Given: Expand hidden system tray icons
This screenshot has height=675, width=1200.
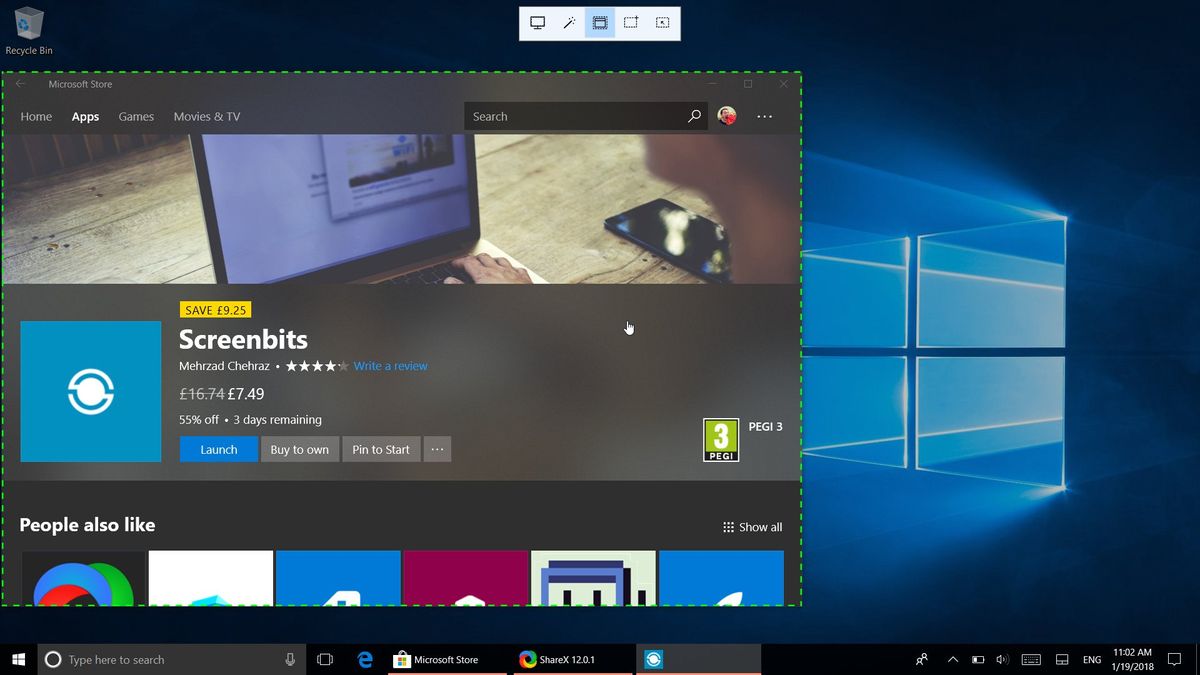Looking at the screenshot, I should [953, 659].
